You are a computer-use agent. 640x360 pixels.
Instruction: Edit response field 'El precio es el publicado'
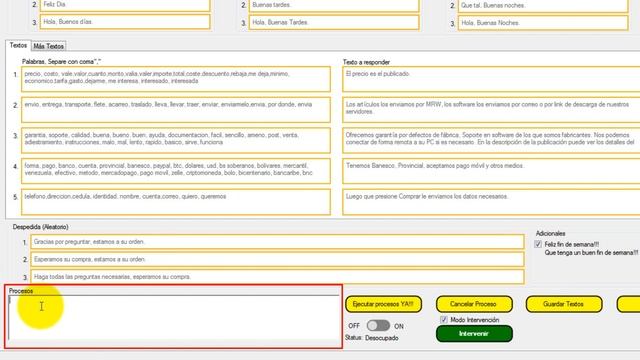coord(491,79)
